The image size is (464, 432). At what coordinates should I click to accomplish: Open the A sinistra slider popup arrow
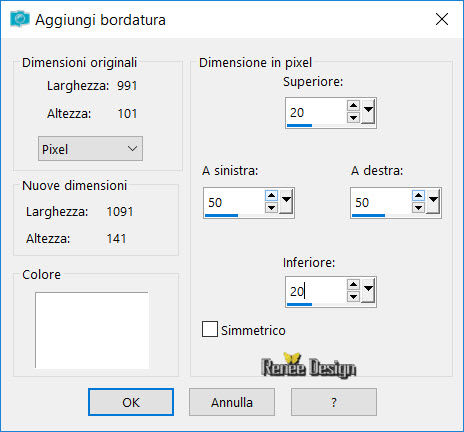point(286,201)
